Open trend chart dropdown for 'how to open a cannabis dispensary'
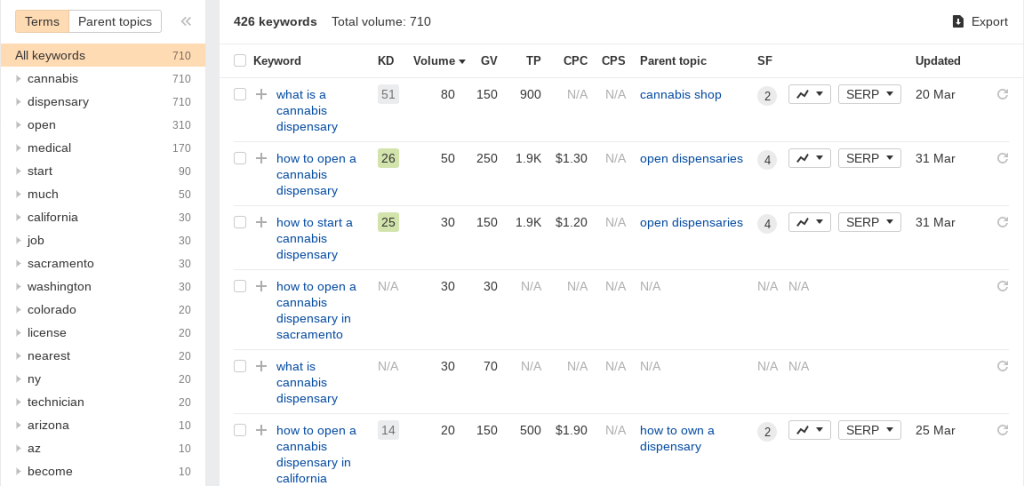 pyautogui.click(x=809, y=158)
